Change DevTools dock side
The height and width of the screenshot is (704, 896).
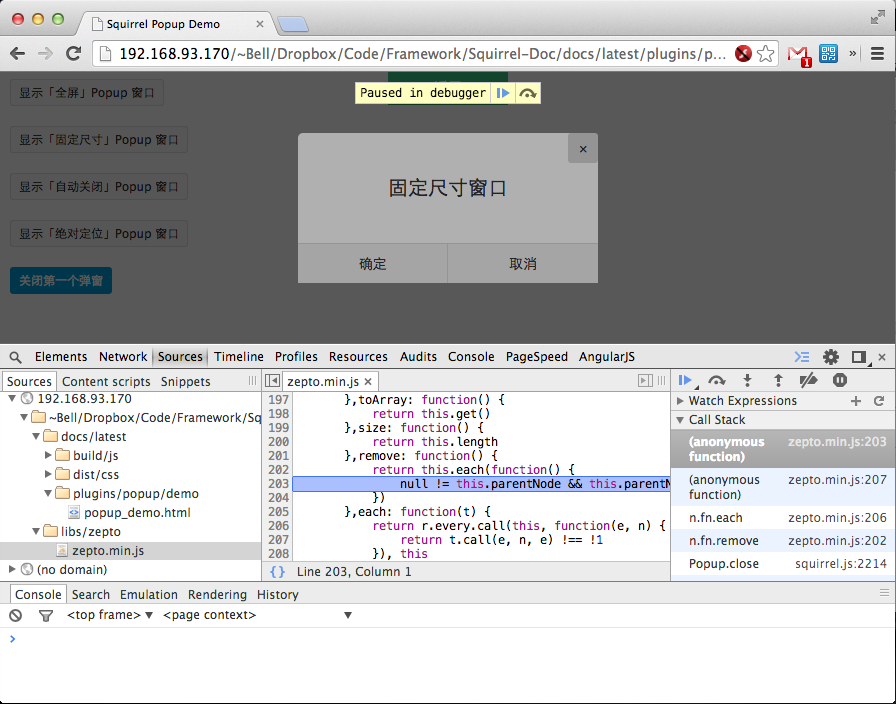[x=858, y=357]
